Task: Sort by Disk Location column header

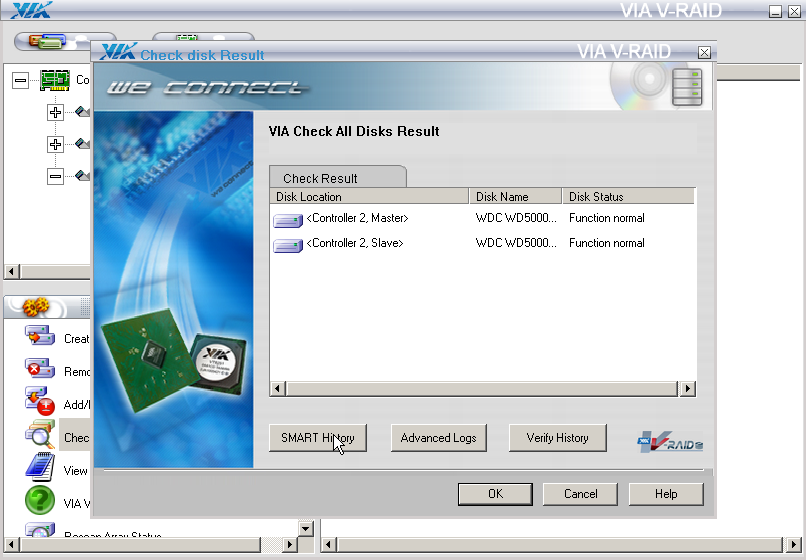Action: point(369,196)
